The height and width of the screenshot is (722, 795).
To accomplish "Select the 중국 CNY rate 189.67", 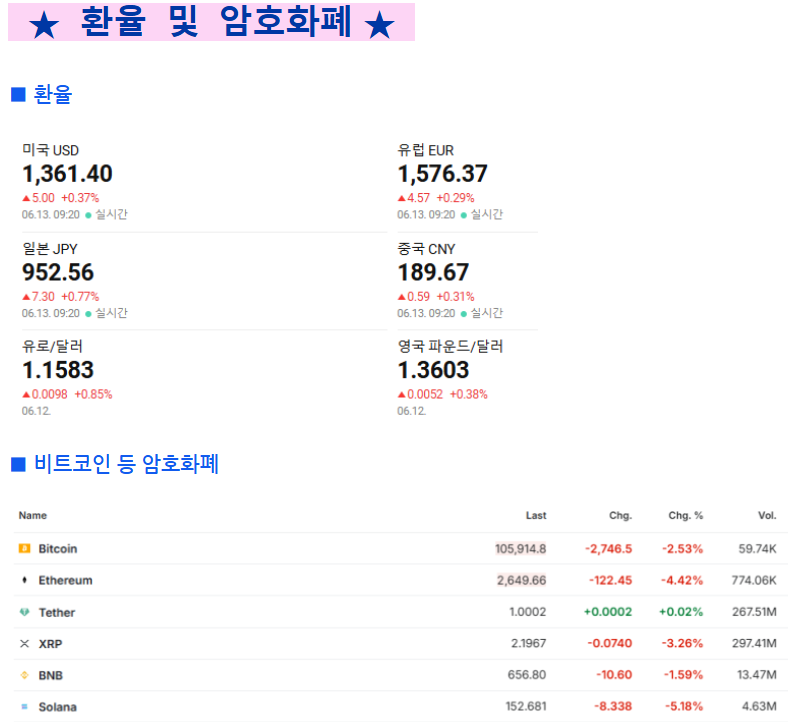I will 433,272.
